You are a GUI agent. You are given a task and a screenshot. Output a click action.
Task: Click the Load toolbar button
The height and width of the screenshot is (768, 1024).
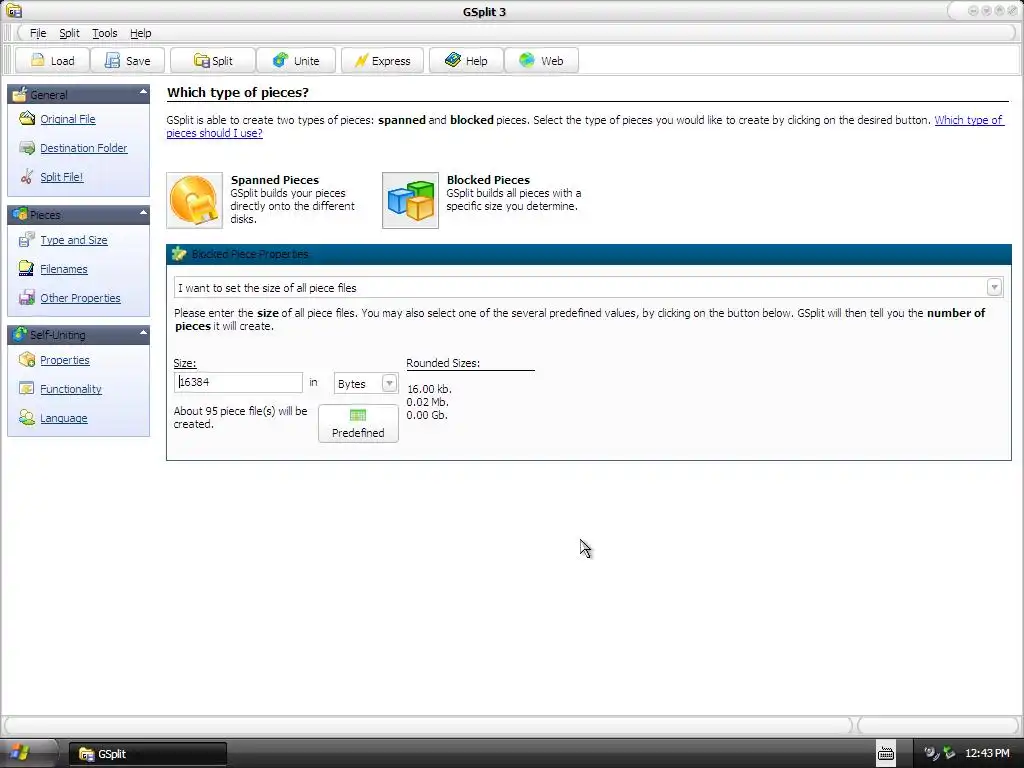click(x=52, y=61)
